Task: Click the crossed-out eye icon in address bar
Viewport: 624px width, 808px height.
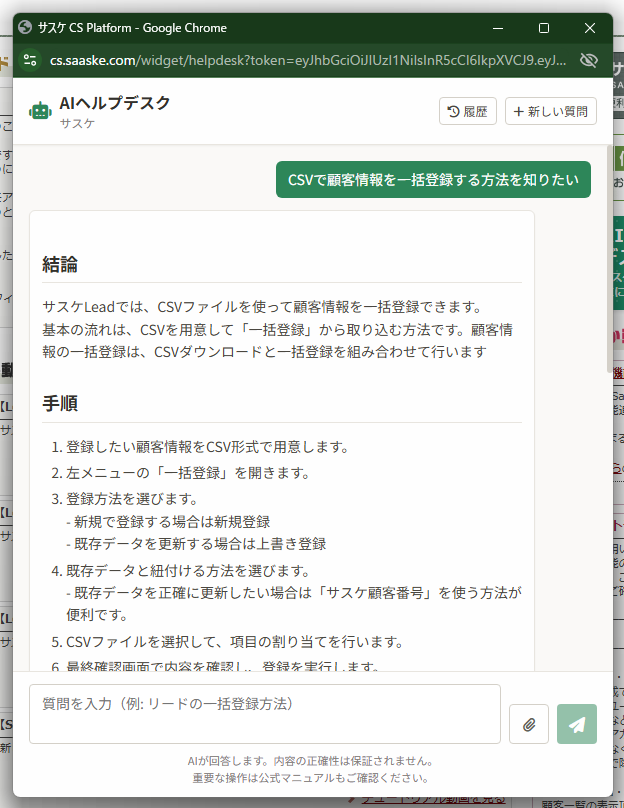Action: coord(588,60)
